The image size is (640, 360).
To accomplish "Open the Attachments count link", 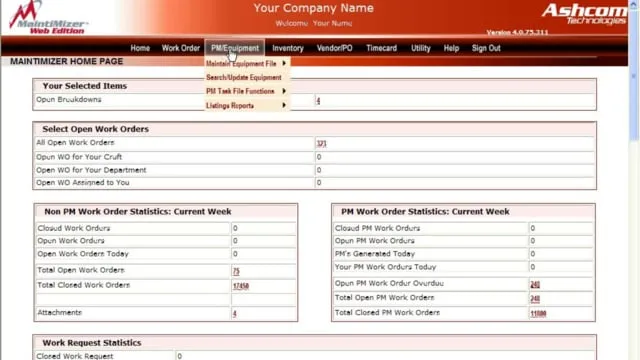I will click(x=235, y=313).
